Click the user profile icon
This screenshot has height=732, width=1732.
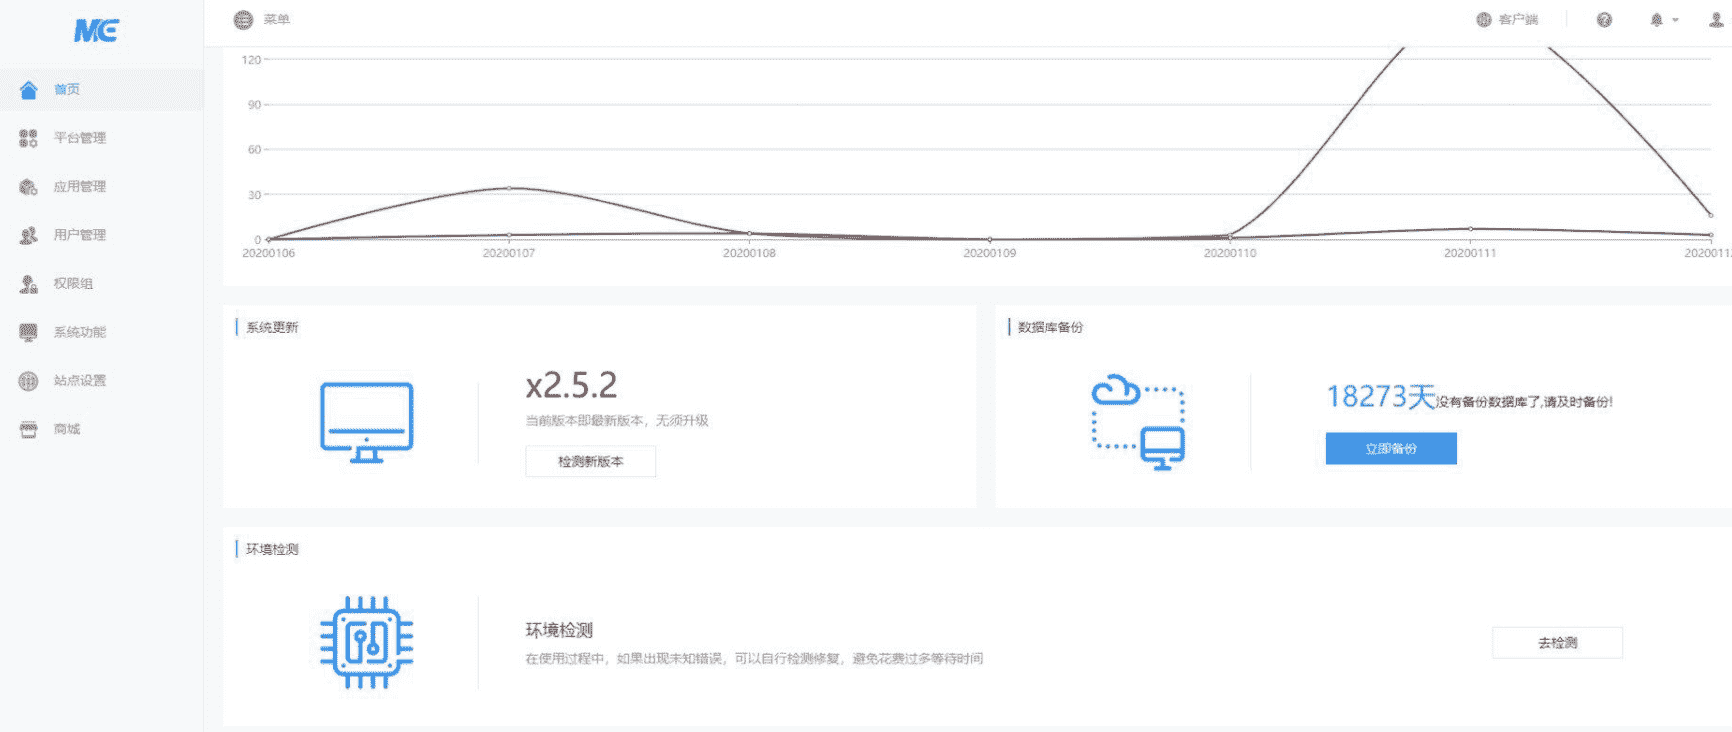pyautogui.click(x=1716, y=19)
